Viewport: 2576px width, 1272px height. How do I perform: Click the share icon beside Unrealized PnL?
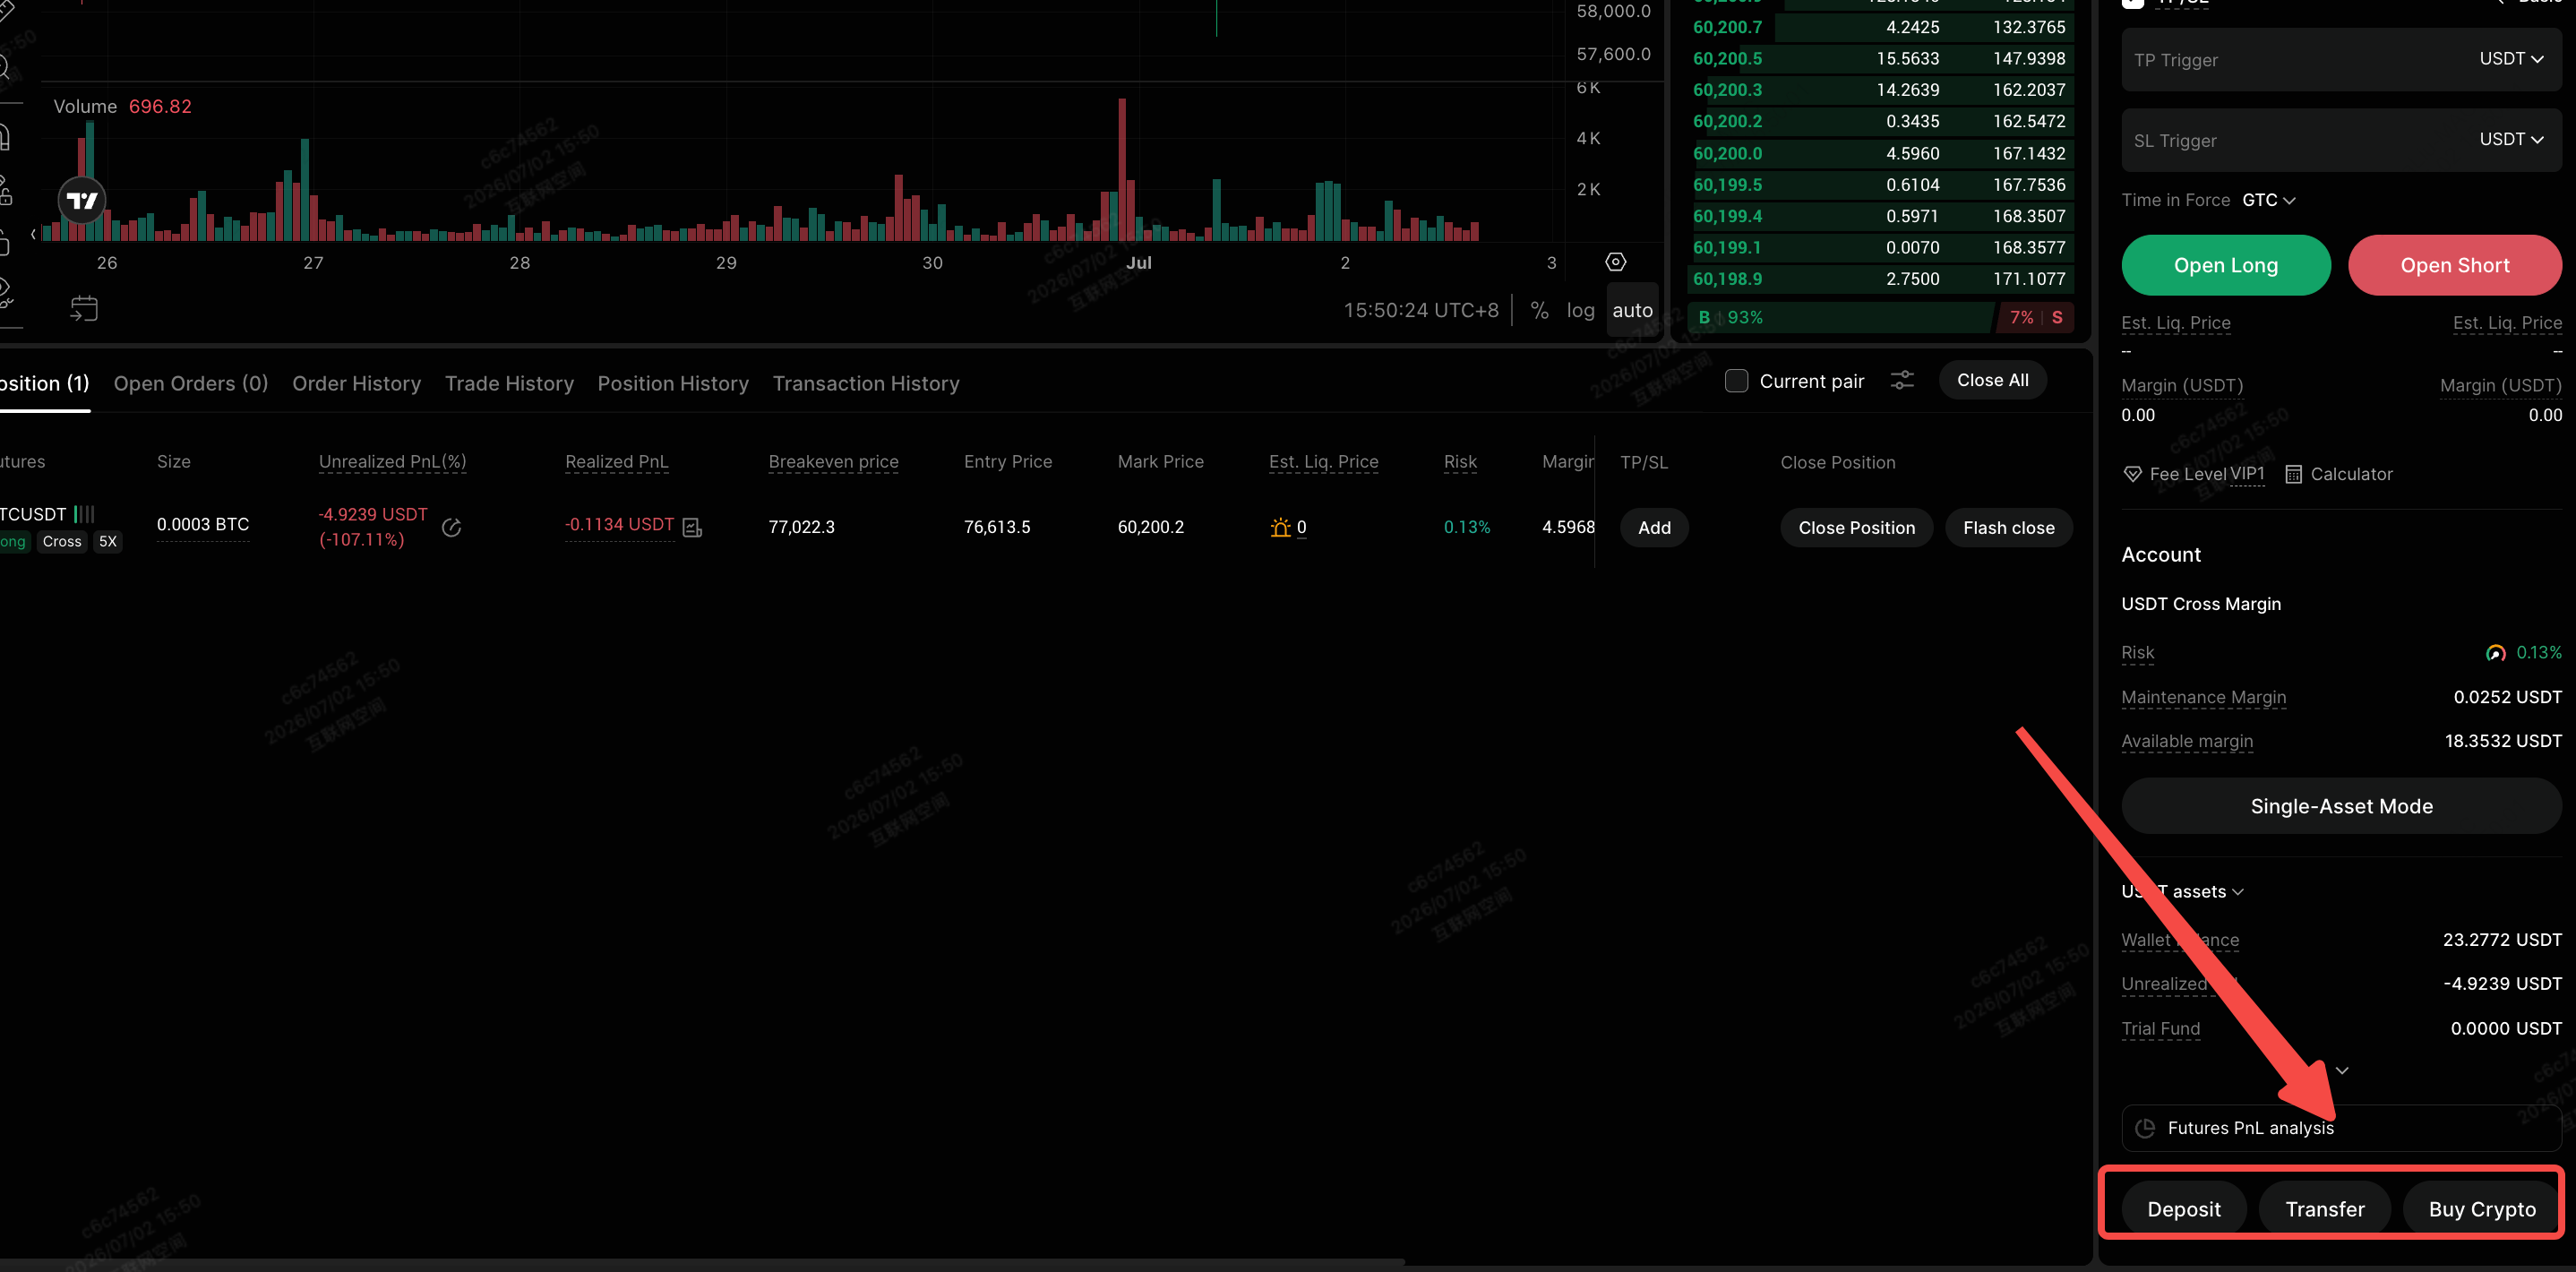[x=452, y=527]
